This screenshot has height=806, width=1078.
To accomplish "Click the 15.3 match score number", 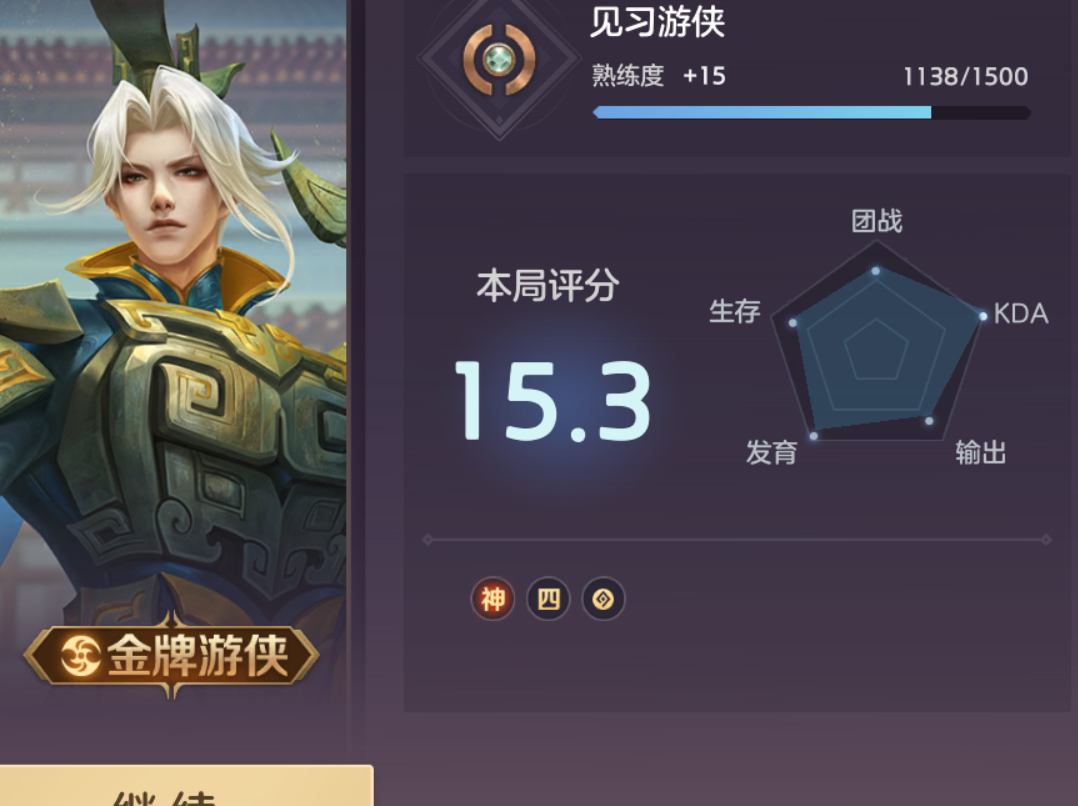I will (553, 400).
